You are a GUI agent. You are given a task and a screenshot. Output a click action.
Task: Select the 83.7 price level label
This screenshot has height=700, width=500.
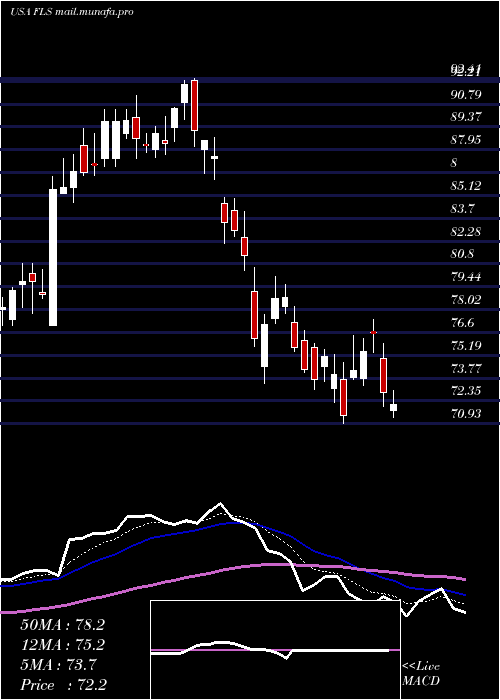click(x=462, y=208)
